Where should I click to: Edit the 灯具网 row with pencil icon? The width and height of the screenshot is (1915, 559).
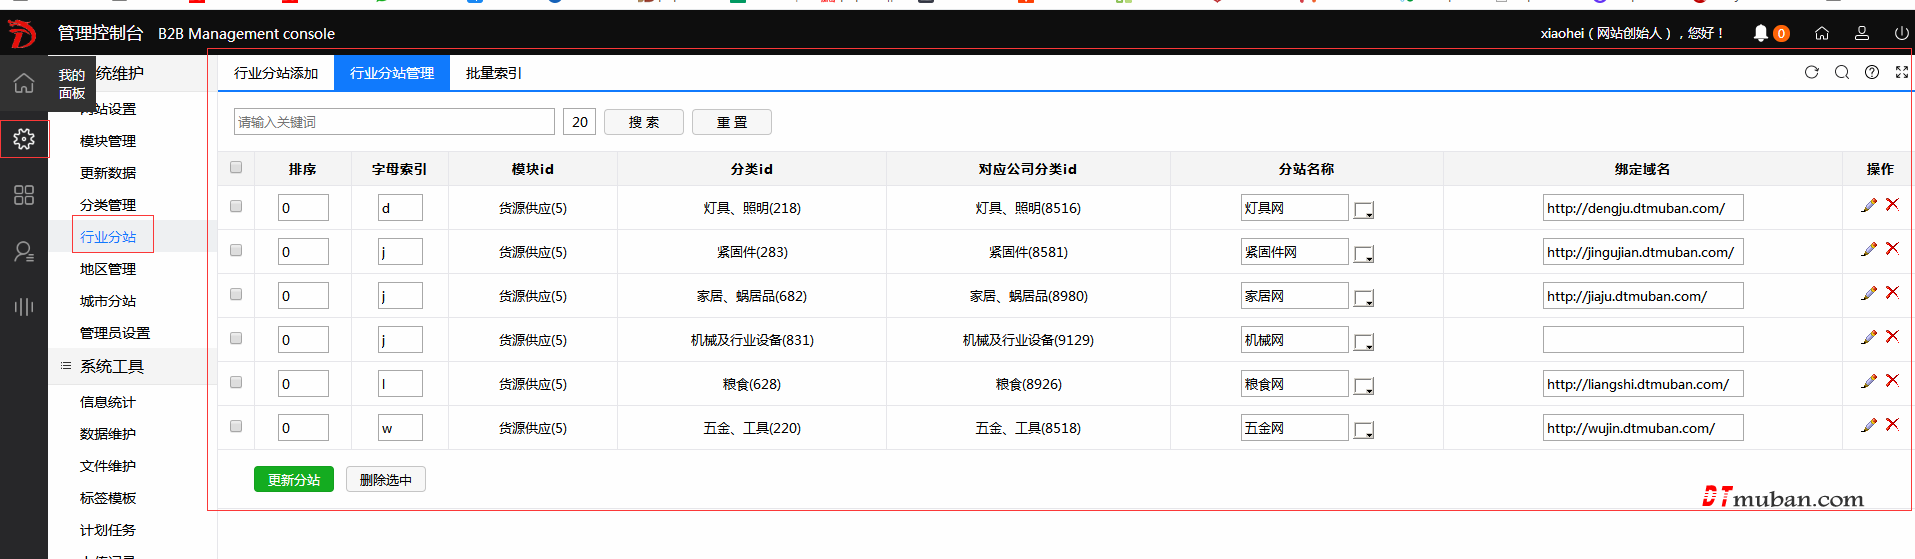[x=1868, y=205]
